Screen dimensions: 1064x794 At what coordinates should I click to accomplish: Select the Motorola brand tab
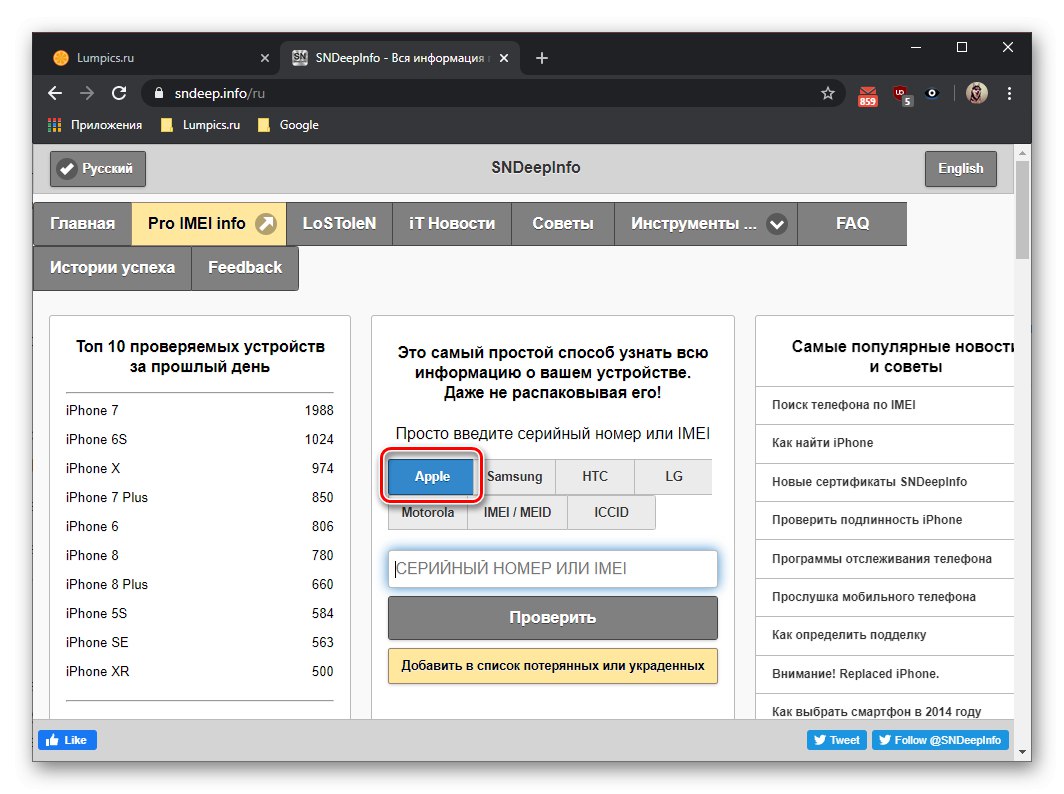pyautogui.click(x=428, y=512)
